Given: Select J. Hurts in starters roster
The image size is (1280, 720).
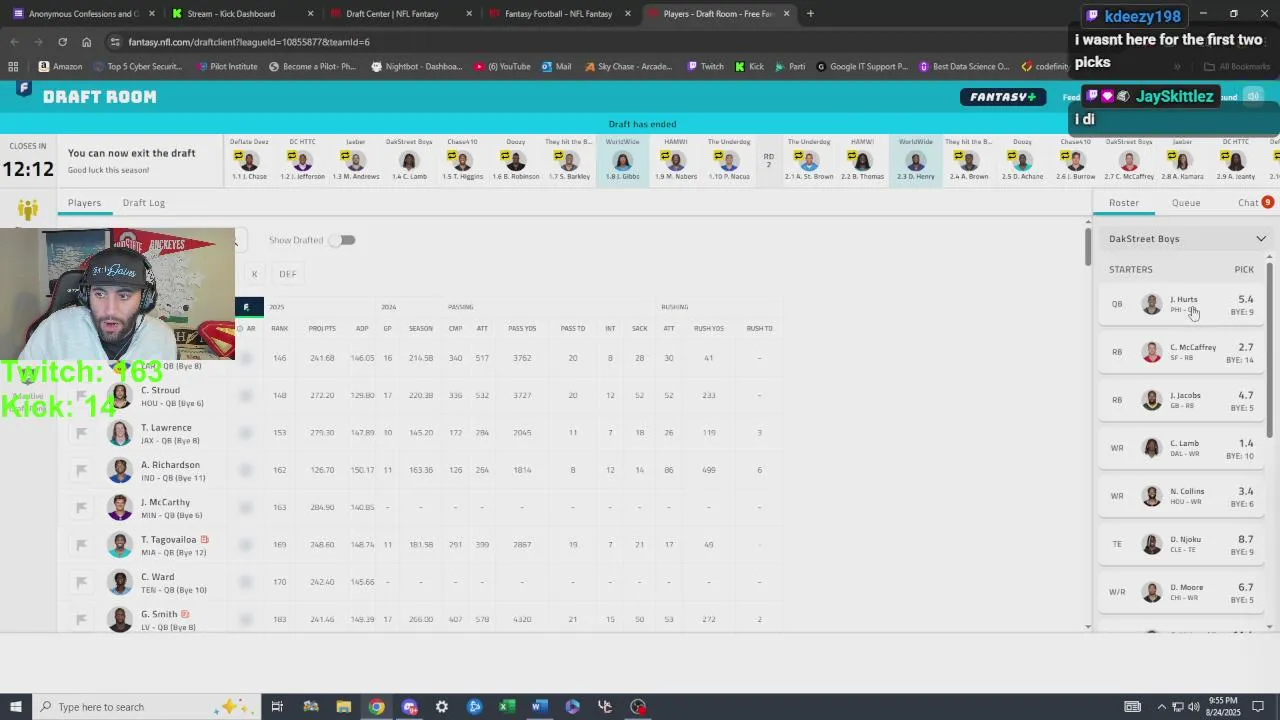Looking at the screenshot, I should coord(1183,304).
